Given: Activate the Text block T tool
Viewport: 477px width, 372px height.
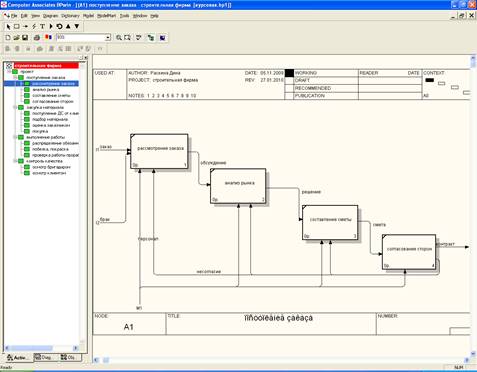Looking at the screenshot, I should coord(42,26).
